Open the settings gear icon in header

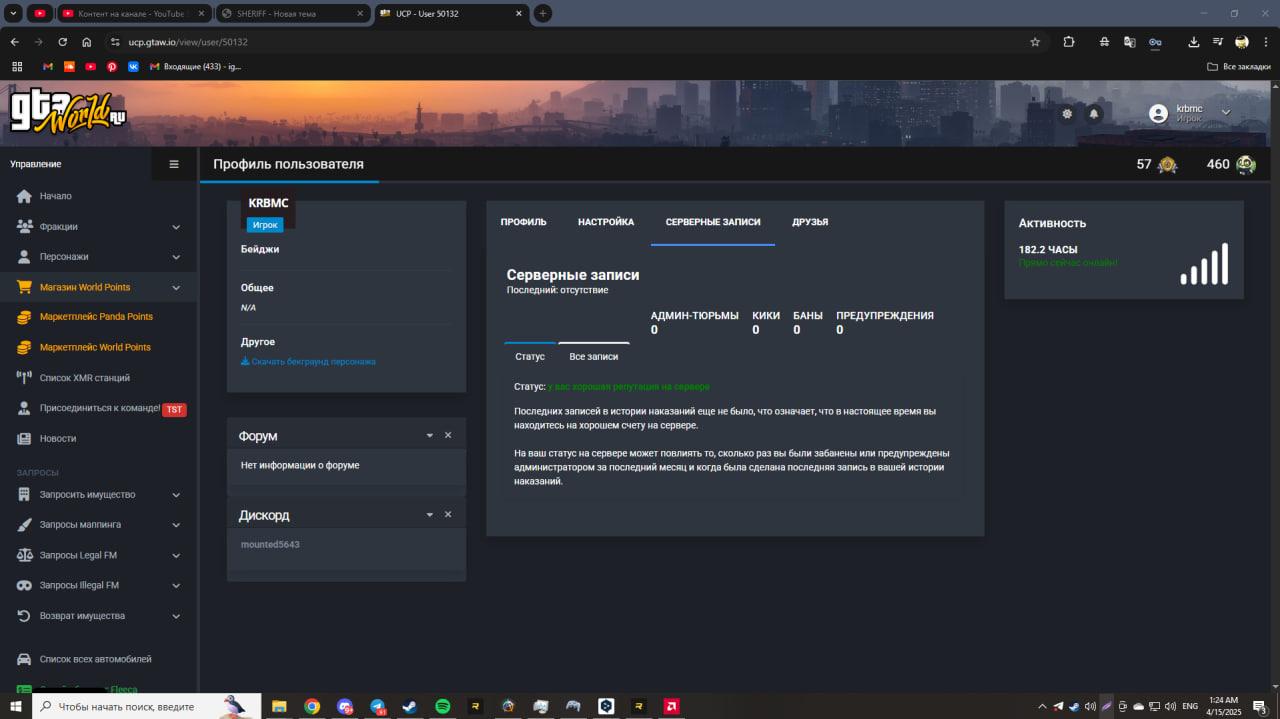click(1067, 114)
